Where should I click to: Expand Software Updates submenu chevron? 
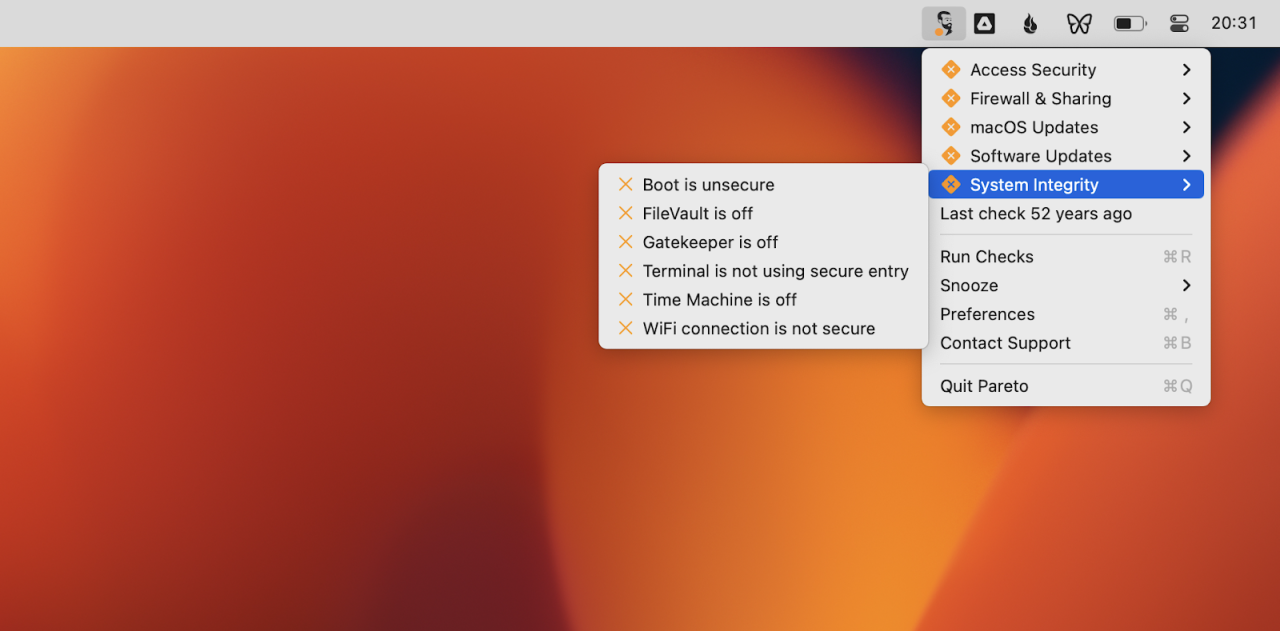click(x=1186, y=156)
